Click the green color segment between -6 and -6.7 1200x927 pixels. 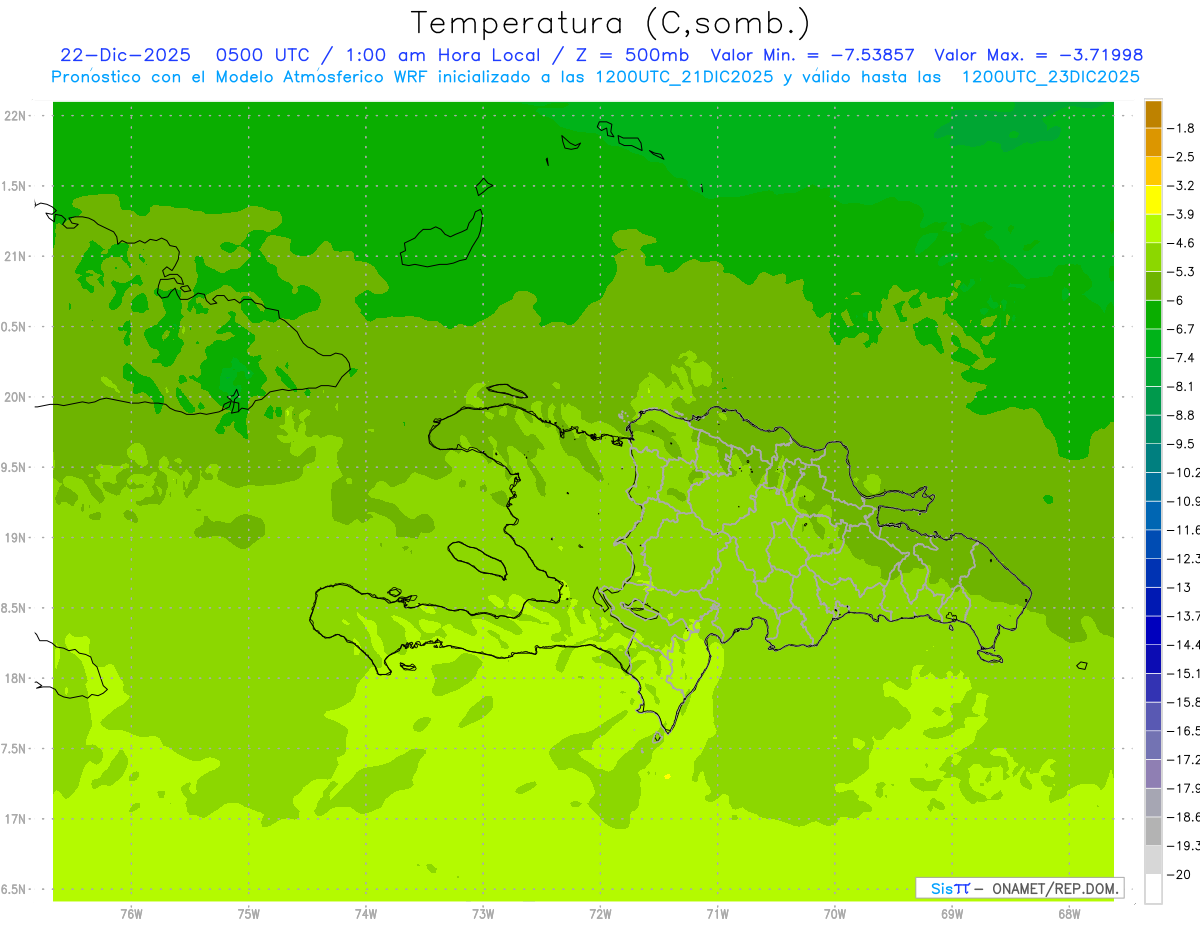tap(1153, 314)
